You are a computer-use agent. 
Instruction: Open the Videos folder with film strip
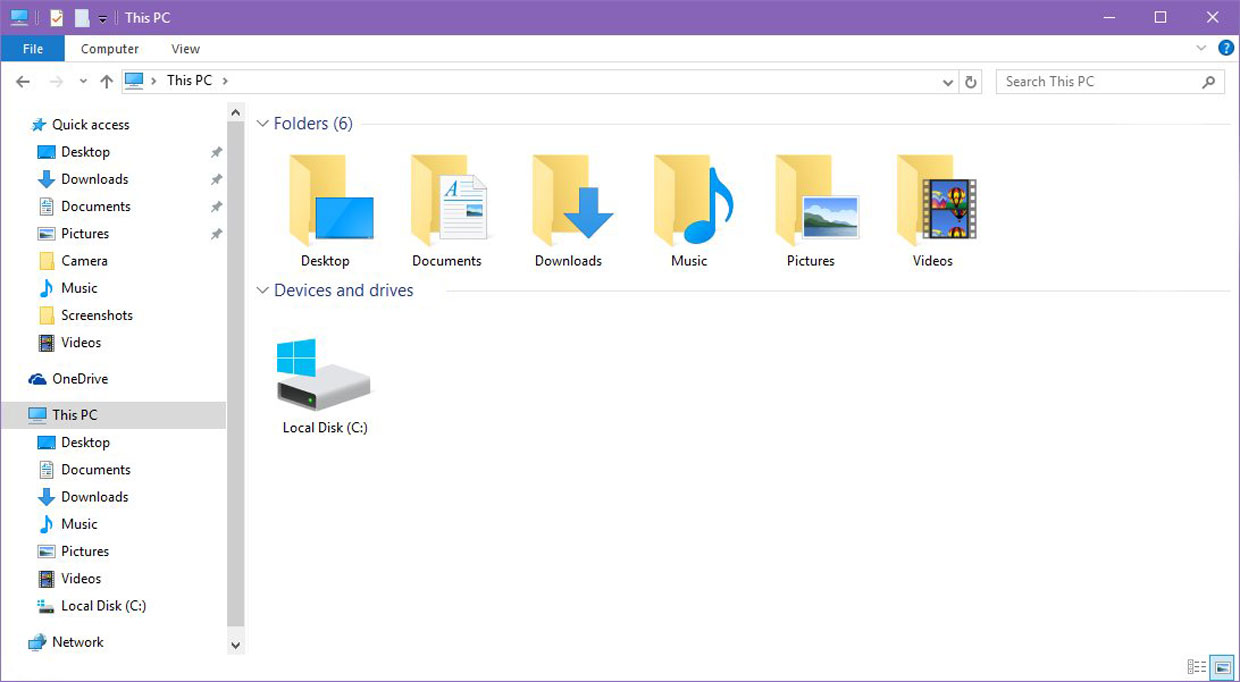click(933, 203)
